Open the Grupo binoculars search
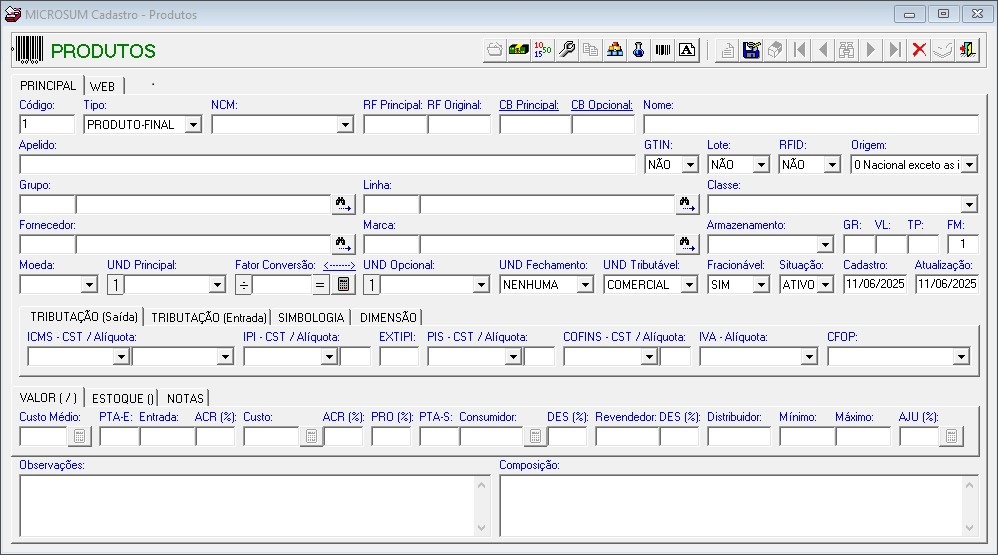 pyautogui.click(x=343, y=204)
